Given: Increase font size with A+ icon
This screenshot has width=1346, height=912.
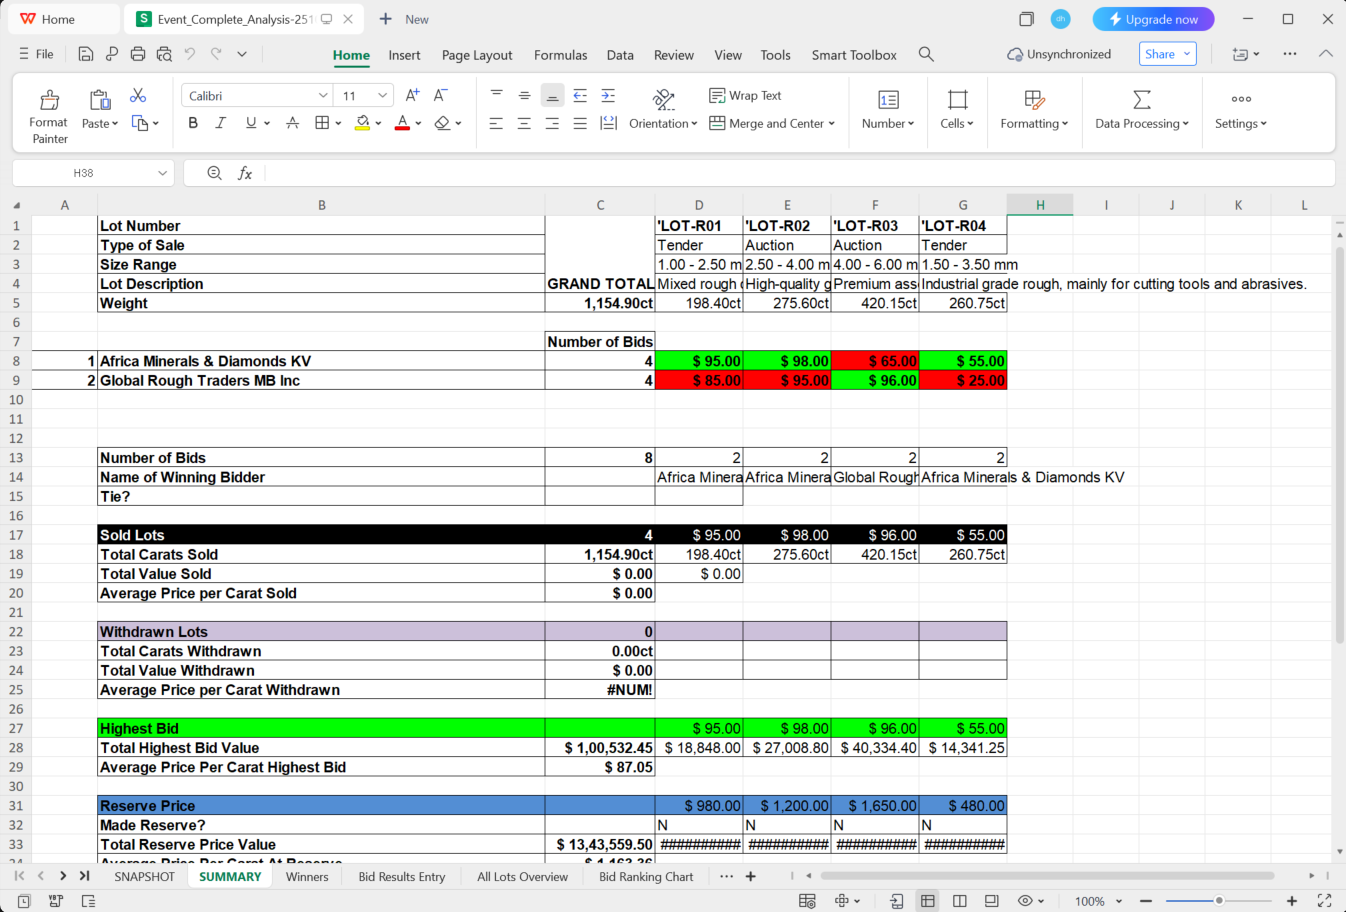Looking at the screenshot, I should (x=412, y=95).
